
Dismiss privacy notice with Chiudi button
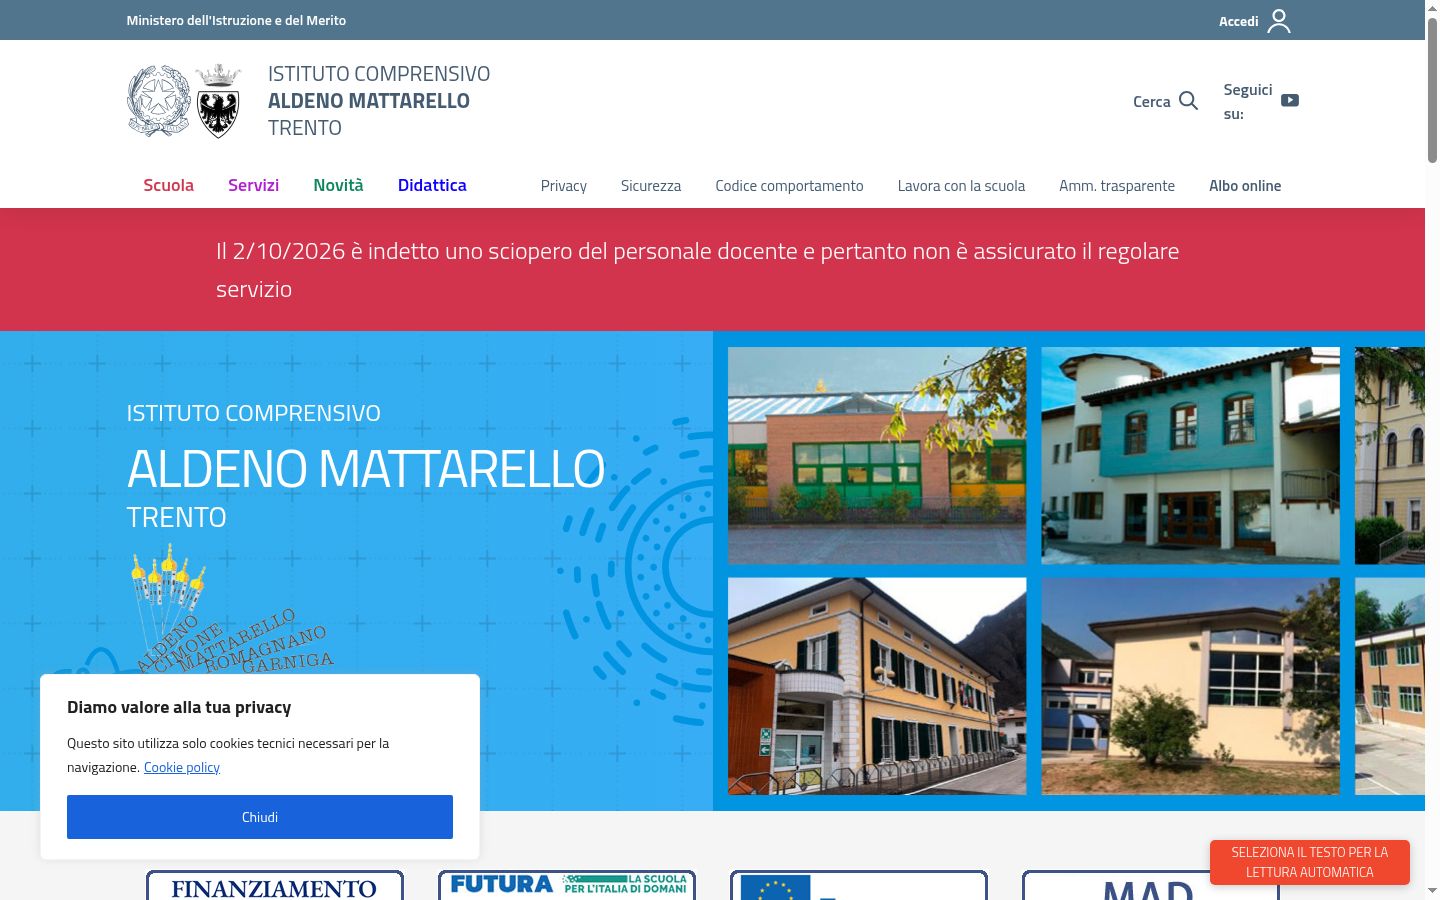click(260, 817)
